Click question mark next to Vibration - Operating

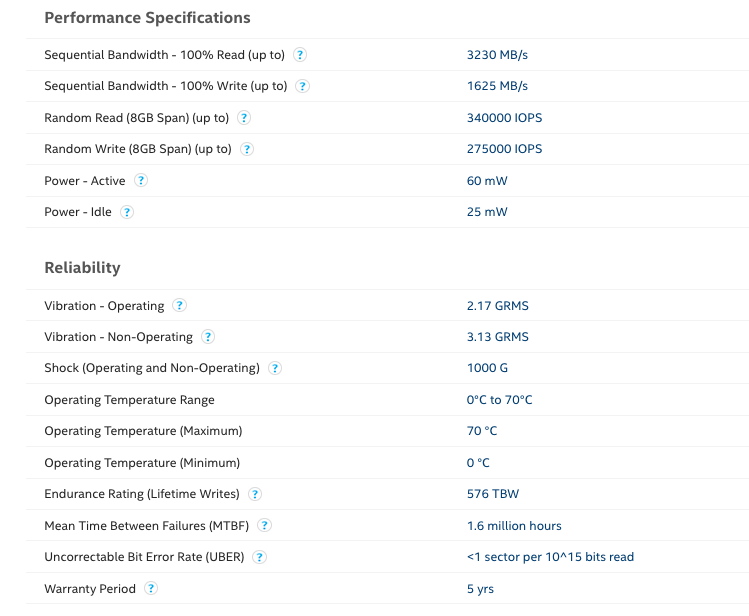[179, 306]
